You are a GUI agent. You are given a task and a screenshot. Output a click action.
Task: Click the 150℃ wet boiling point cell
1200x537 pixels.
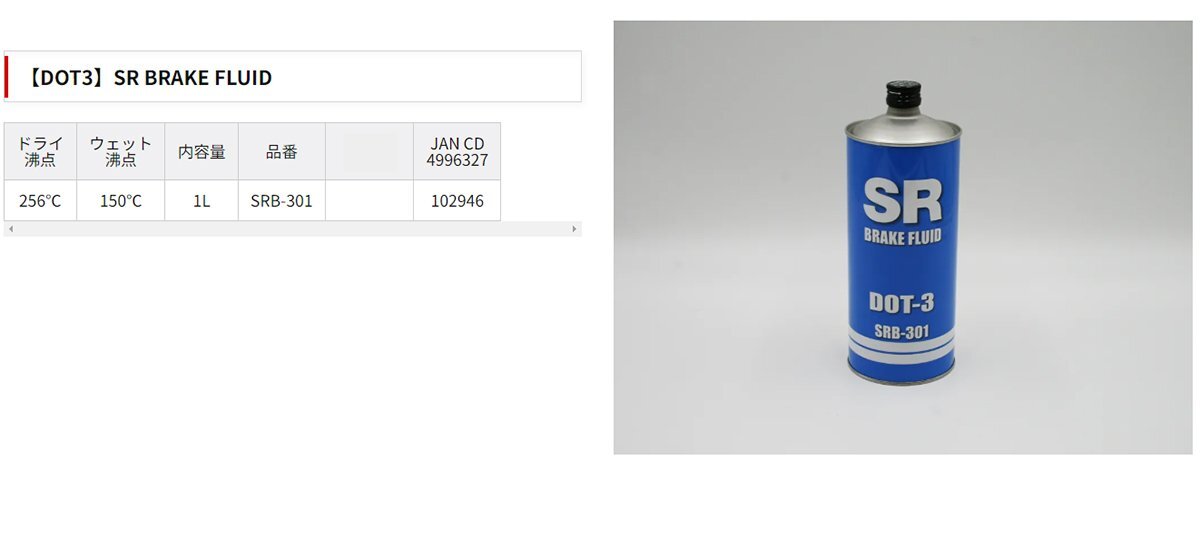(x=121, y=201)
